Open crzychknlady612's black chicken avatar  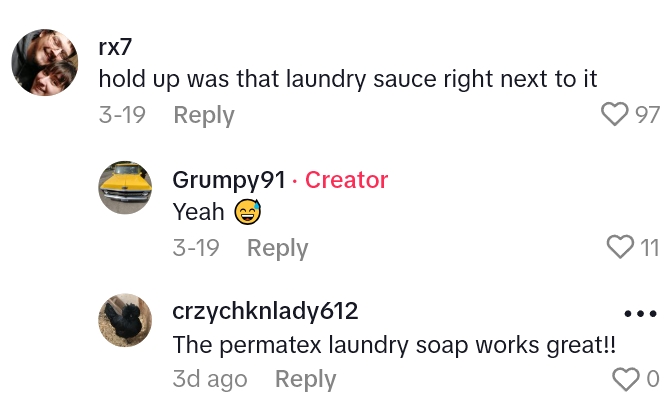point(125,320)
